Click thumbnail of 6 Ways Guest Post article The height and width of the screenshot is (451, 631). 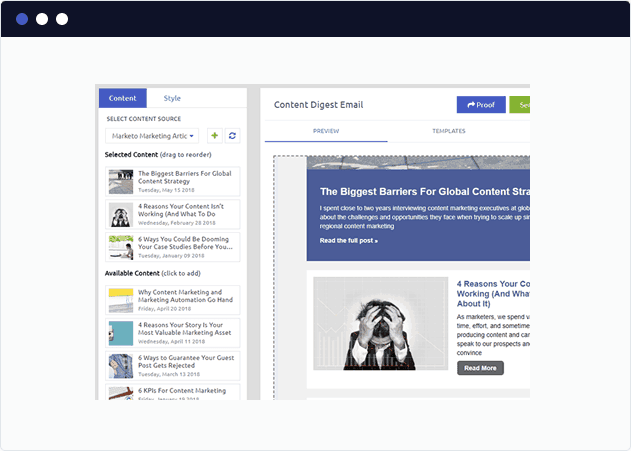point(121,366)
